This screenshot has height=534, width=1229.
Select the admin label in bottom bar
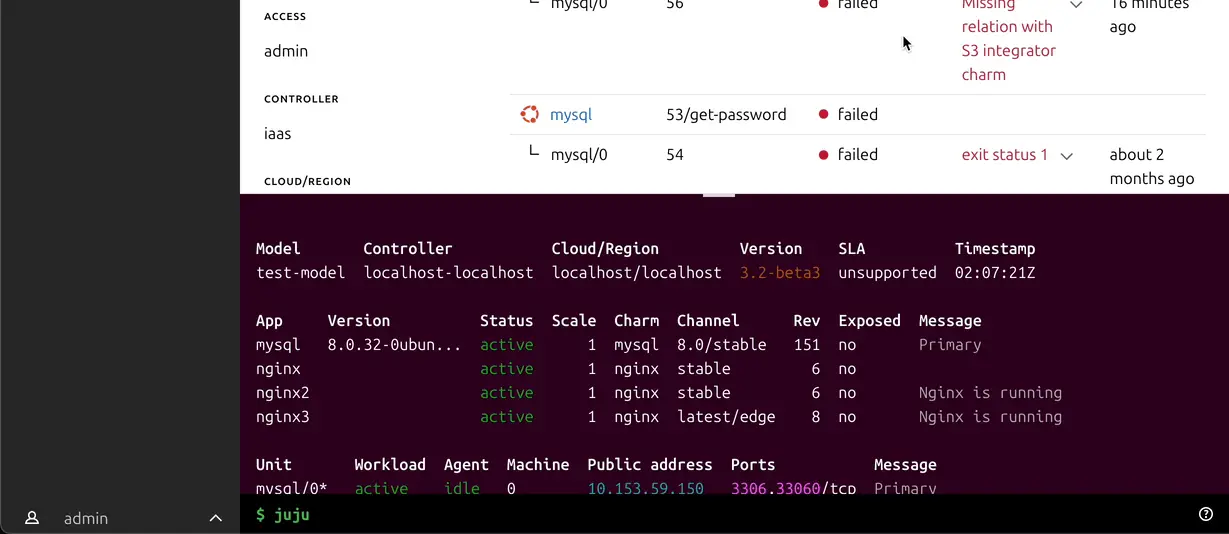tap(86, 518)
